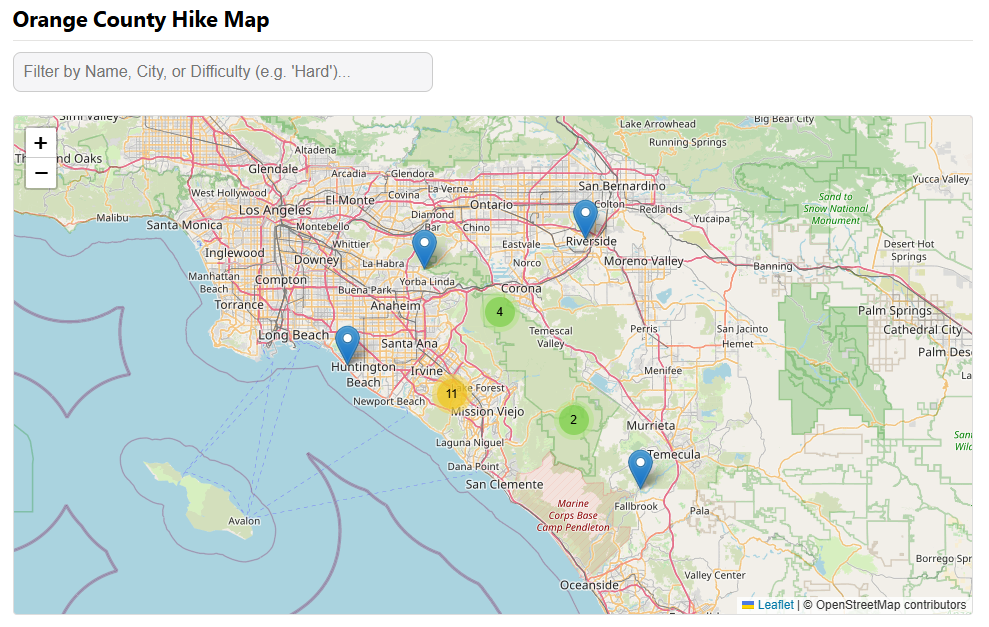Click the Orange County Hike Map heading
Screen dimensions: 989x627
[x=141, y=20]
